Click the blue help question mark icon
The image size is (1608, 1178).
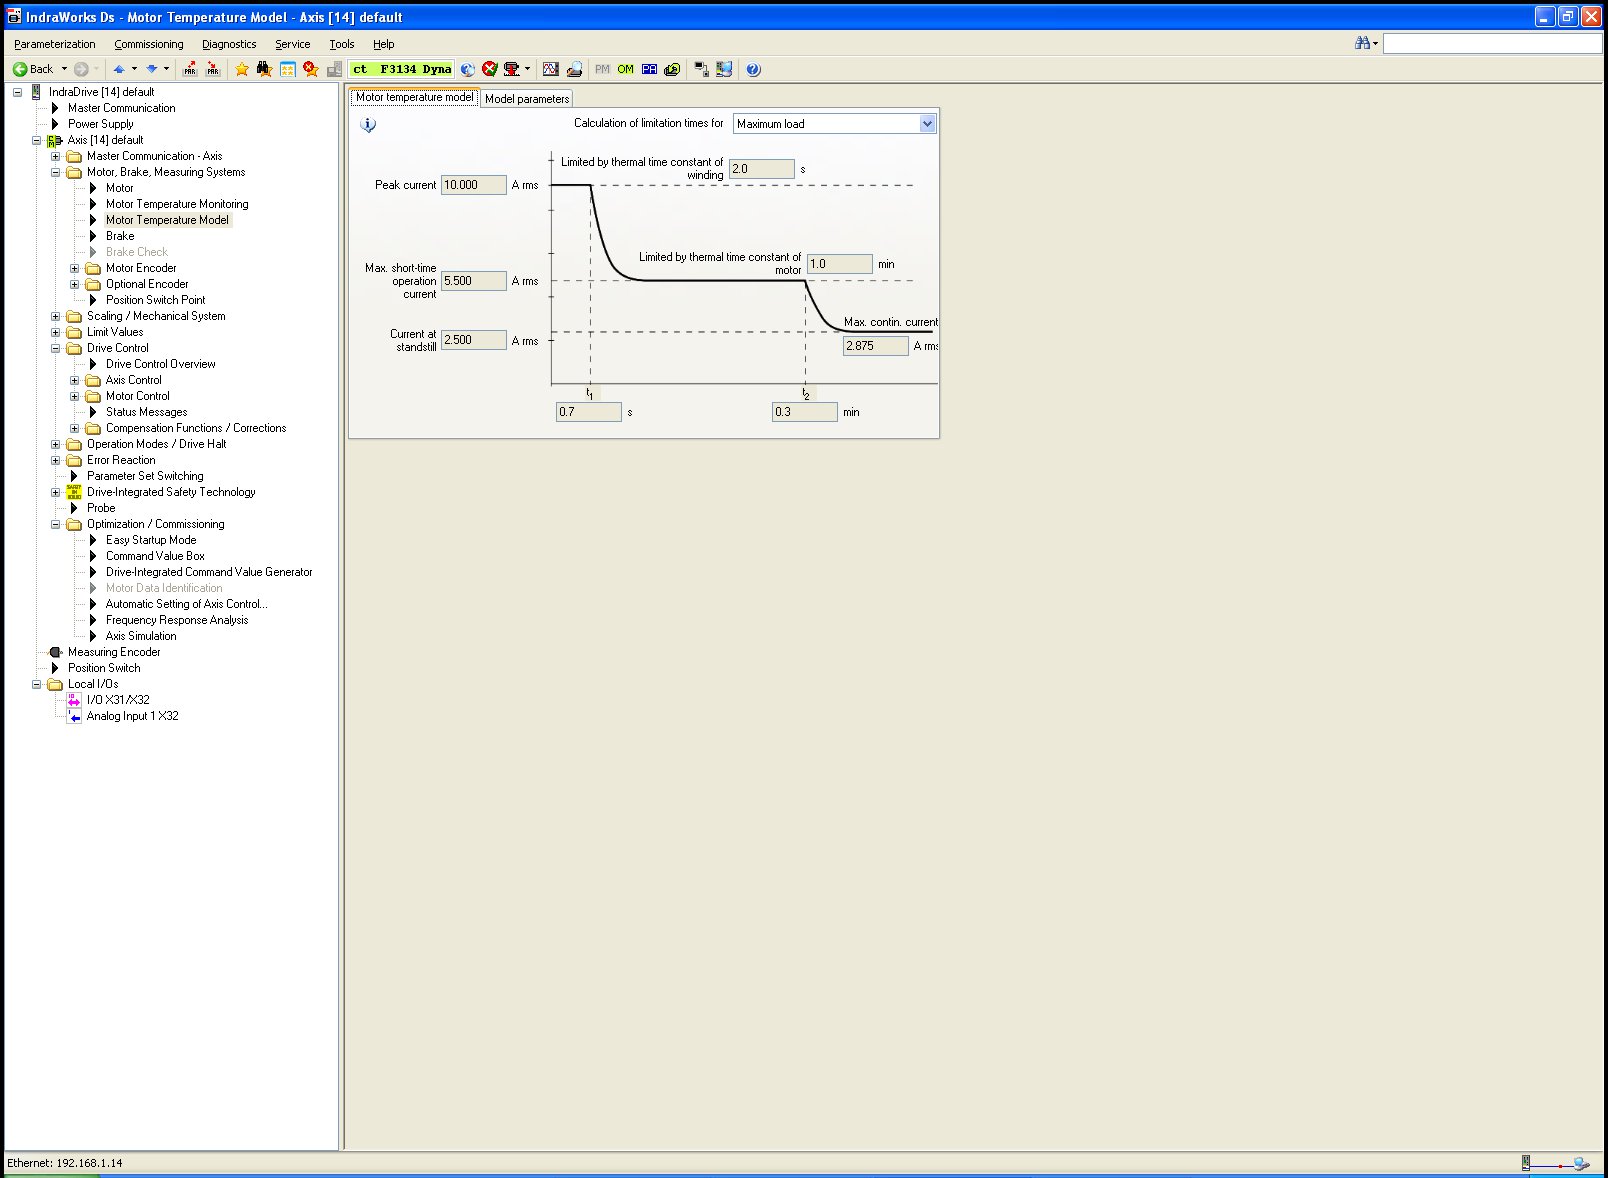coord(753,69)
